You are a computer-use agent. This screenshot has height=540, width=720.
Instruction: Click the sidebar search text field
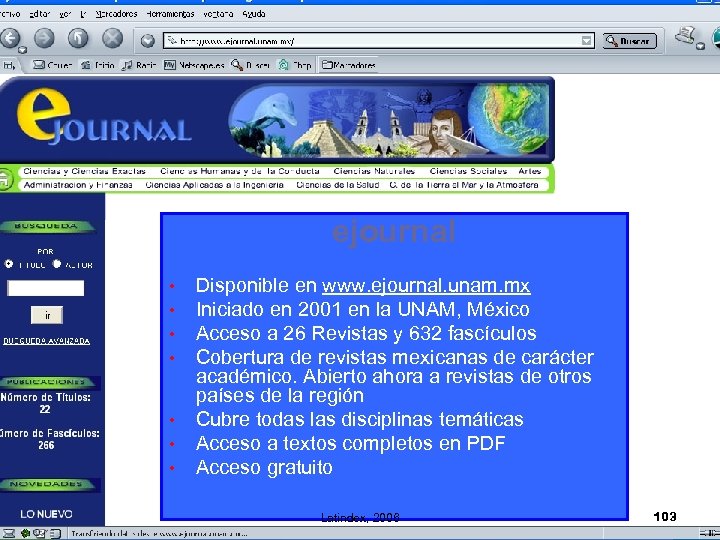tap(45, 288)
